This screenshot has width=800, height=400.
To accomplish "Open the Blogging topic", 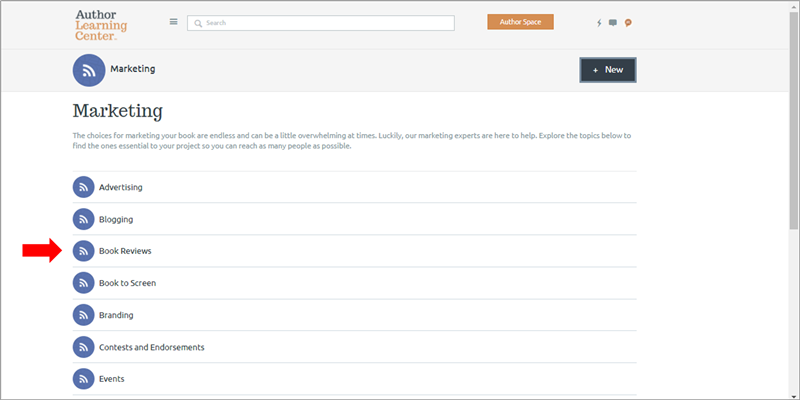I will pos(116,219).
